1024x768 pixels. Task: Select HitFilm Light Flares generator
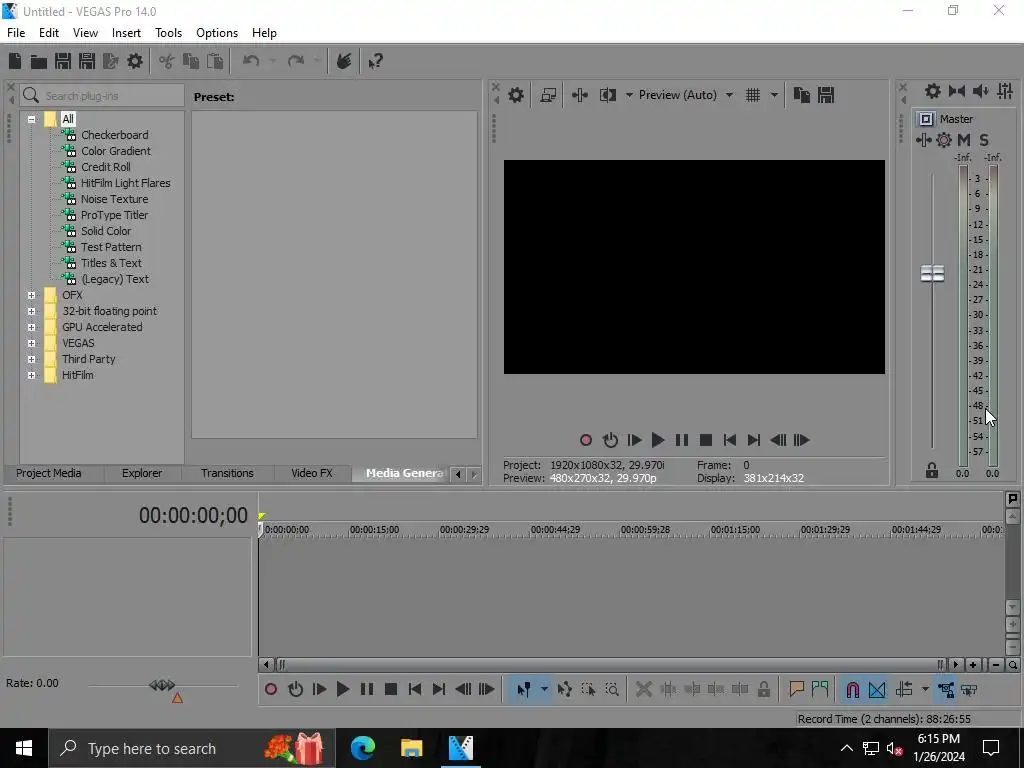[x=125, y=184]
